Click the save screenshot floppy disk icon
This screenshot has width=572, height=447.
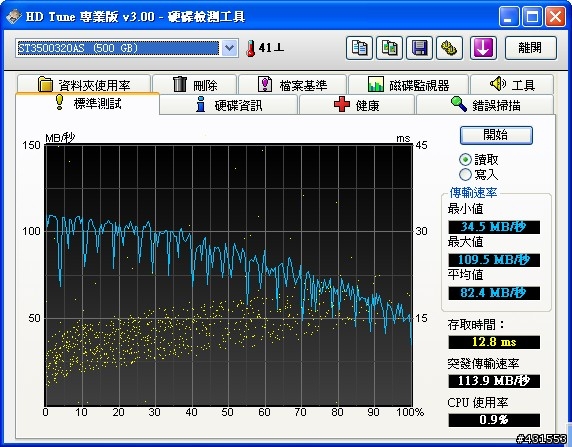click(x=420, y=48)
